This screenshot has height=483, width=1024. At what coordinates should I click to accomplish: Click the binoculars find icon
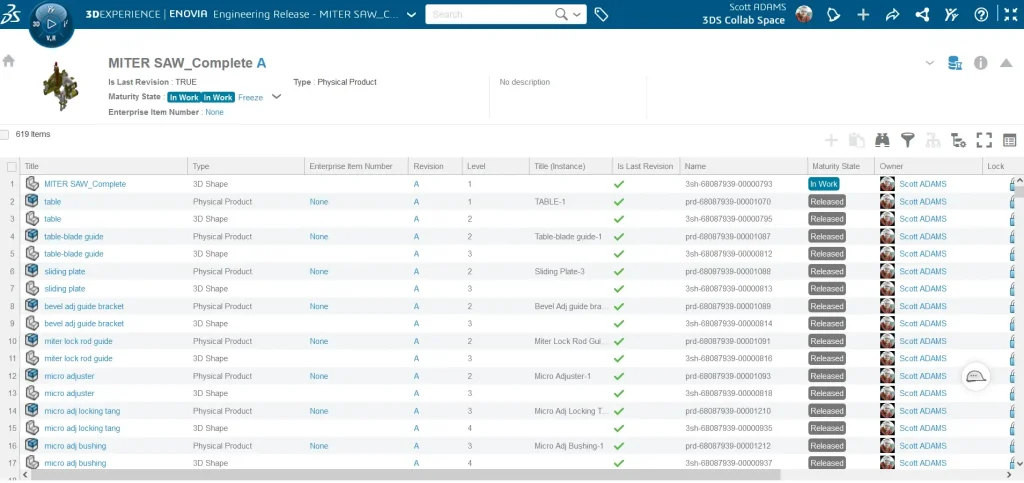pos(882,141)
